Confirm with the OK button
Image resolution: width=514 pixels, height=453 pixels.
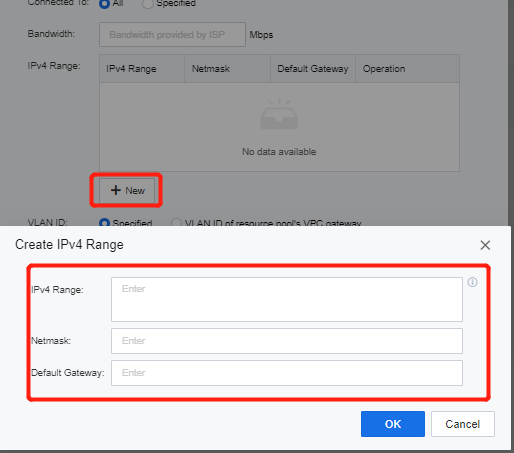[393, 424]
